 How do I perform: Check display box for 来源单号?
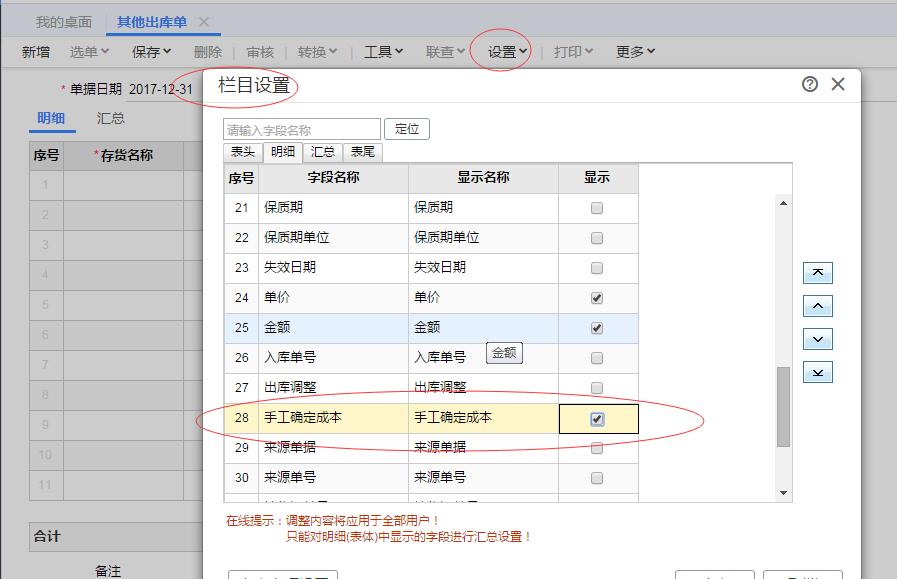coord(597,478)
